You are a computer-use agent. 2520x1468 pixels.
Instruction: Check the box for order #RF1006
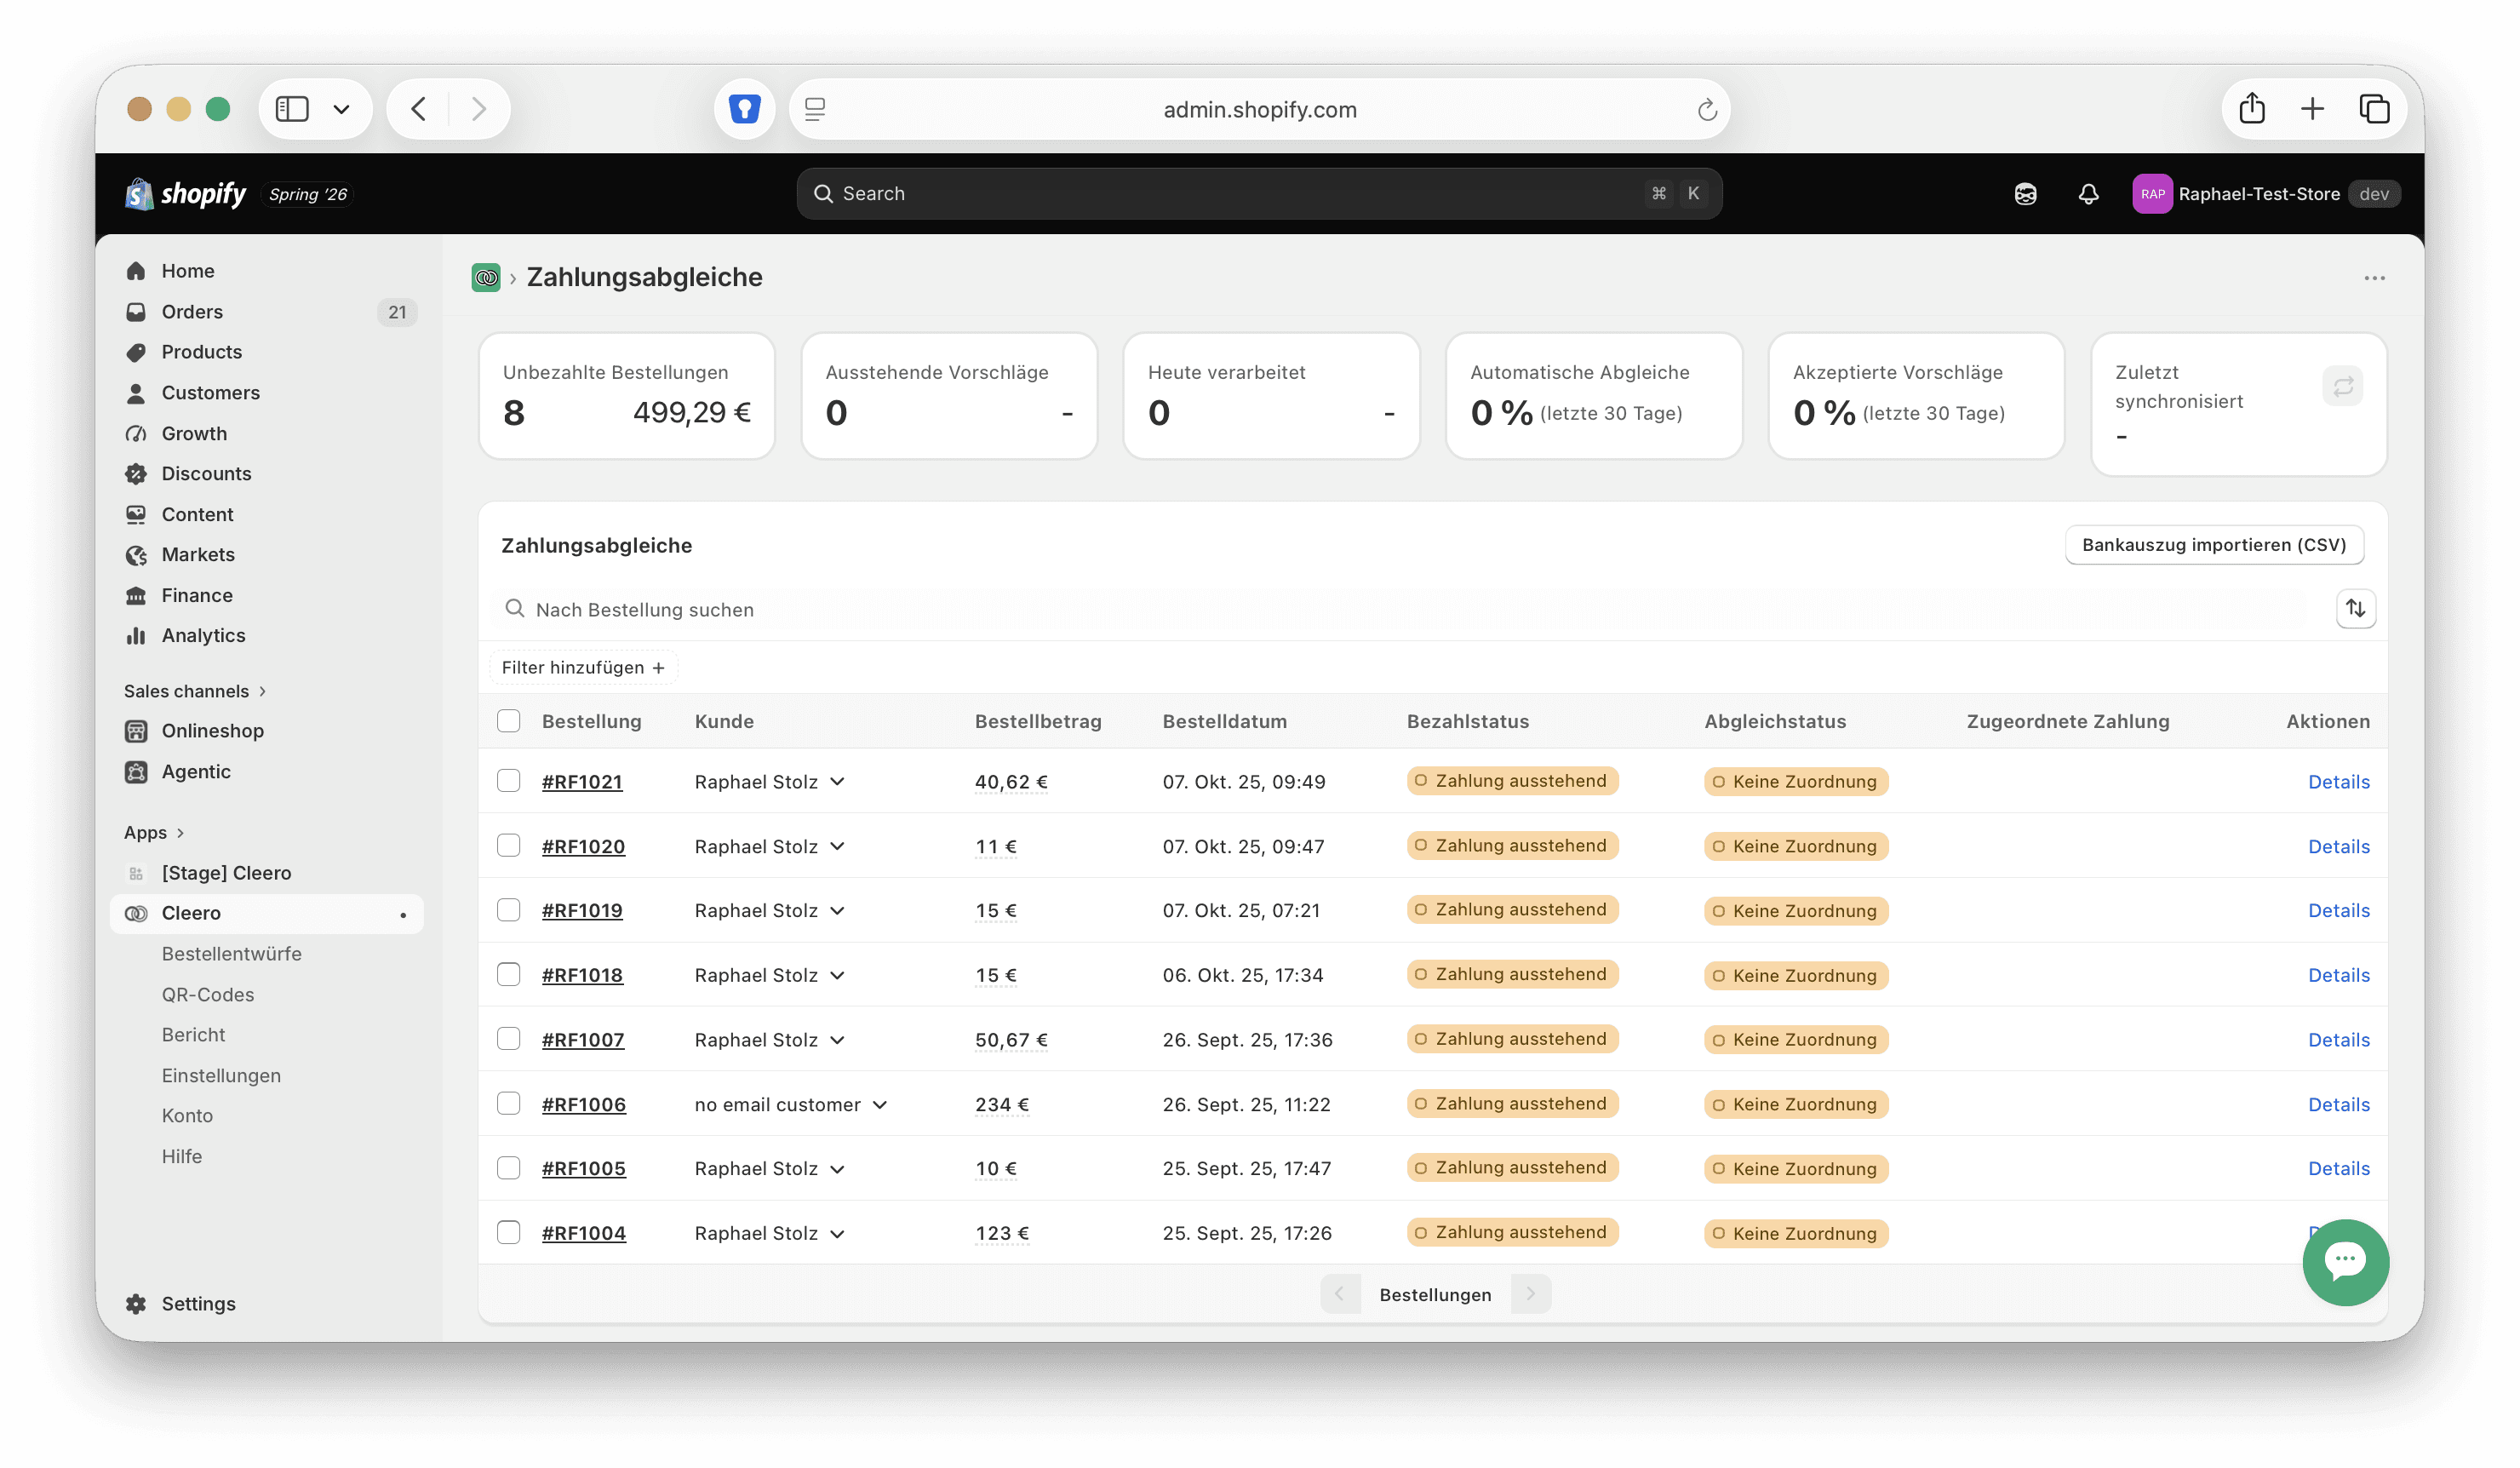click(x=508, y=1103)
